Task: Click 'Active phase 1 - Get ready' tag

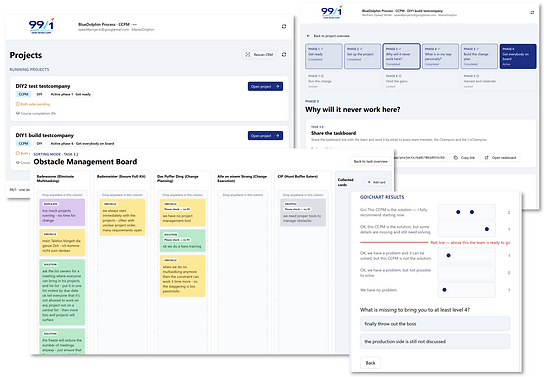Action: coord(70,94)
